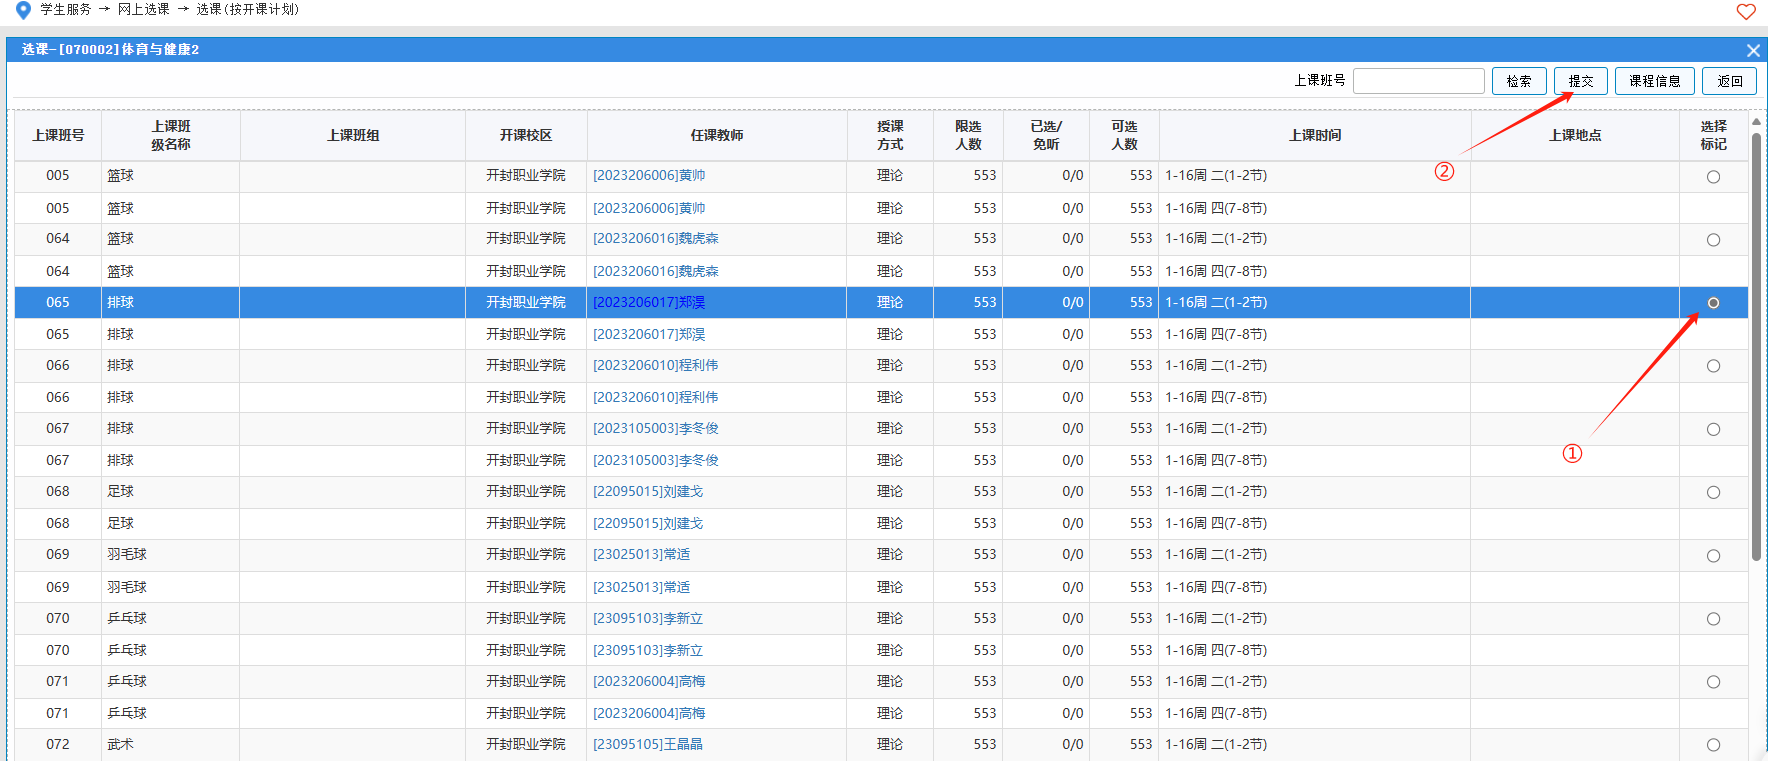Click the 返回 back button

click(x=1729, y=81)
